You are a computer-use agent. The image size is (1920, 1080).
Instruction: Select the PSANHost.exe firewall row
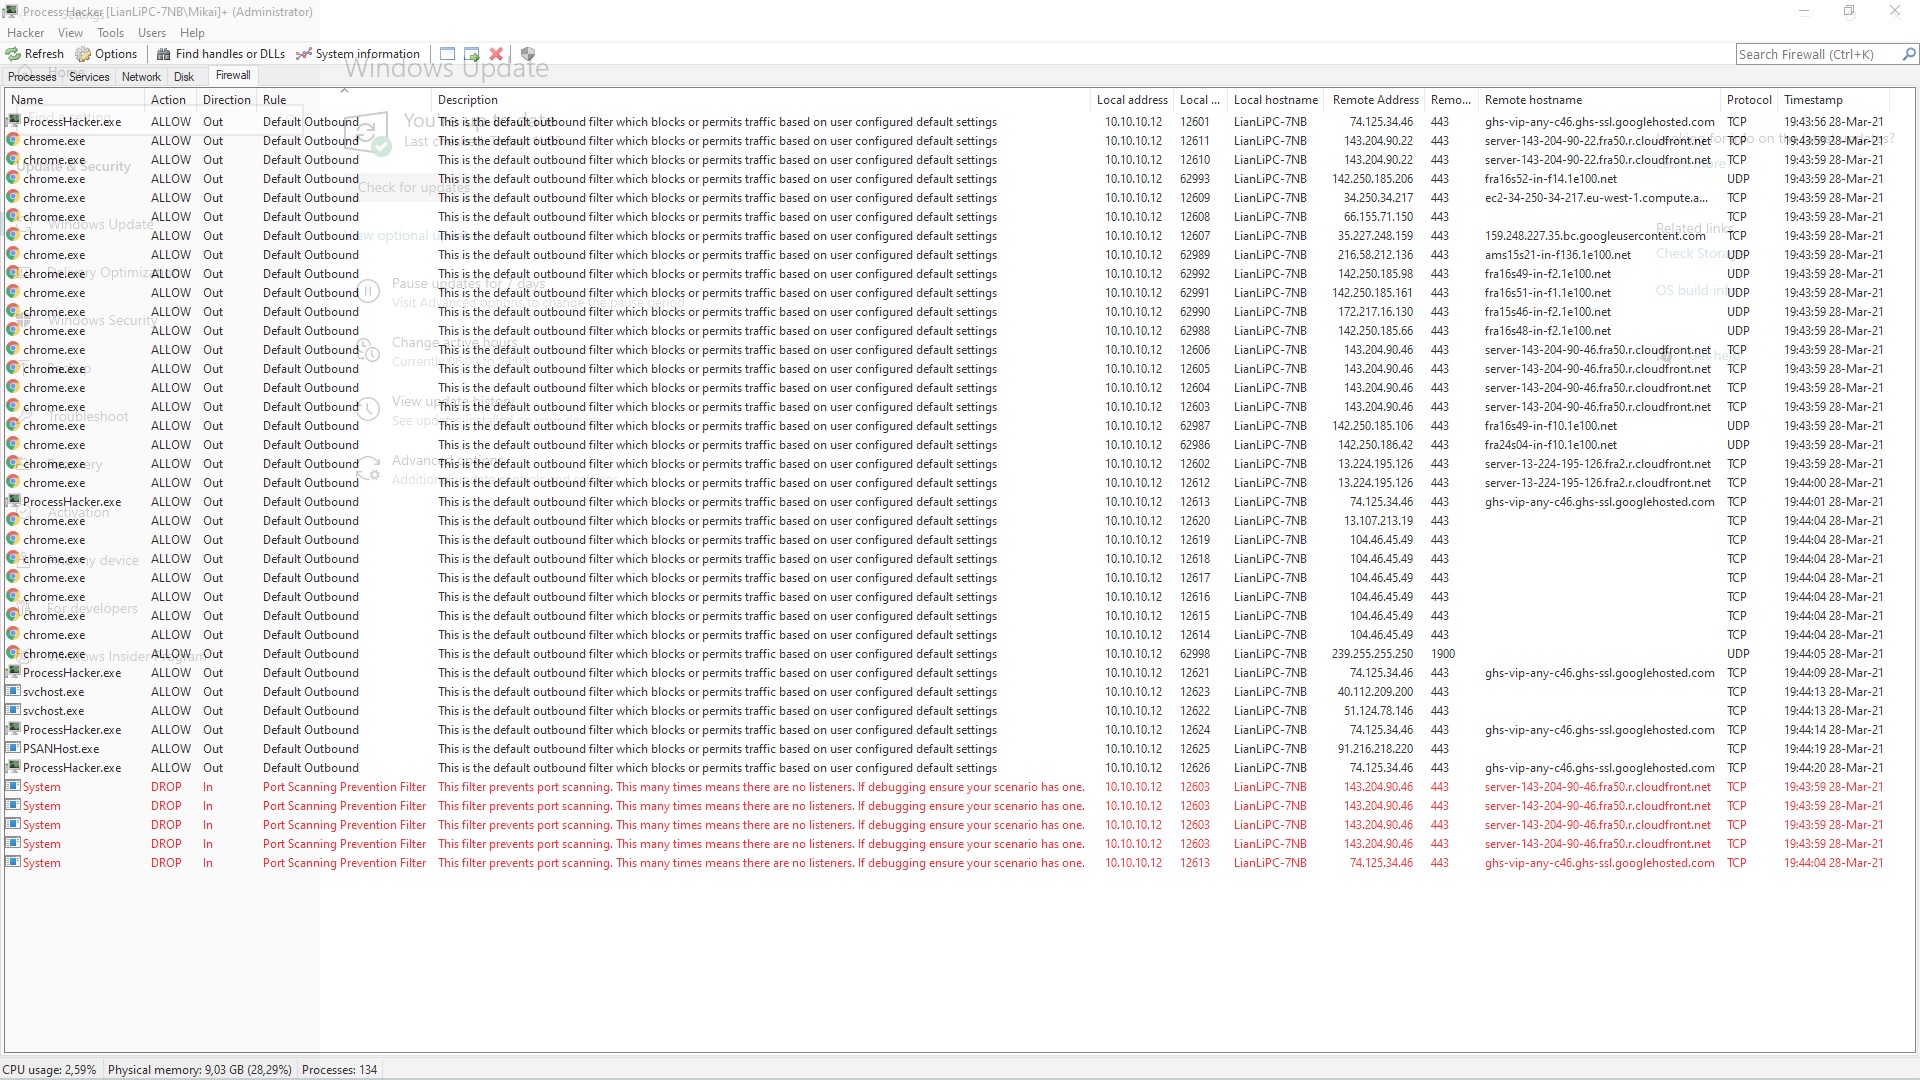[x=61, y=749]
